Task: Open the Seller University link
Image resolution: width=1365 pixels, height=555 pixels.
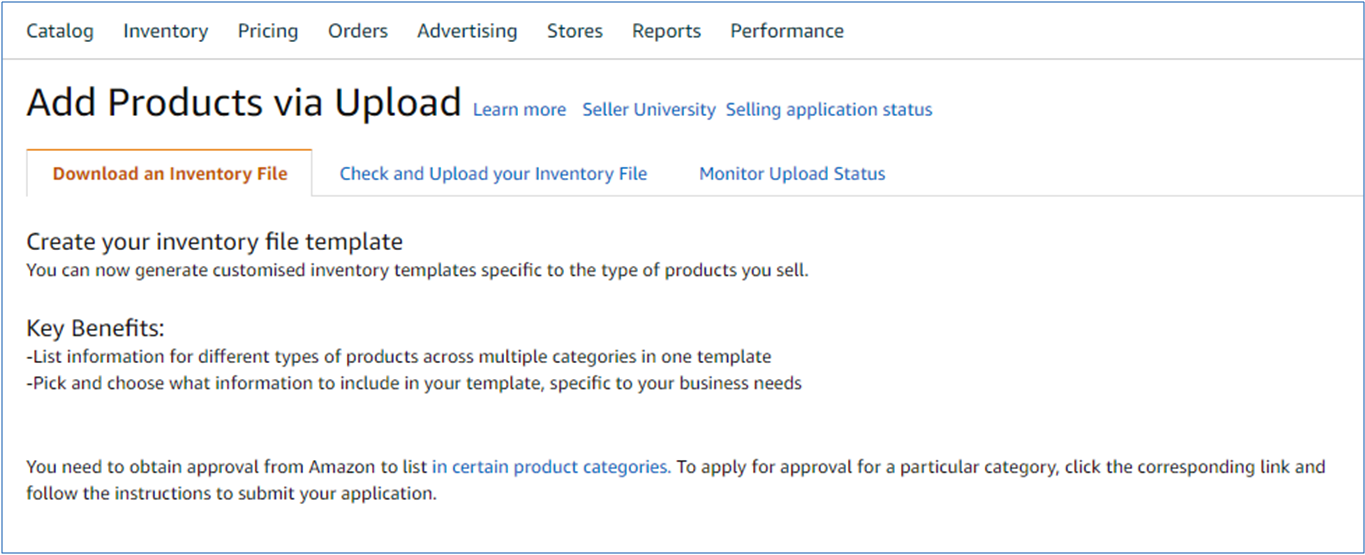Action: coord(649,110)
